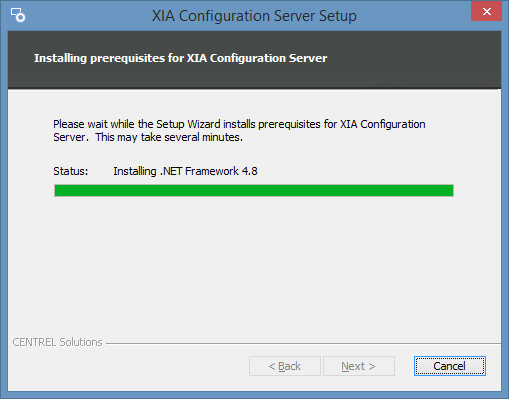
Task: Click the greyed-out Back button
Action: 285,366
